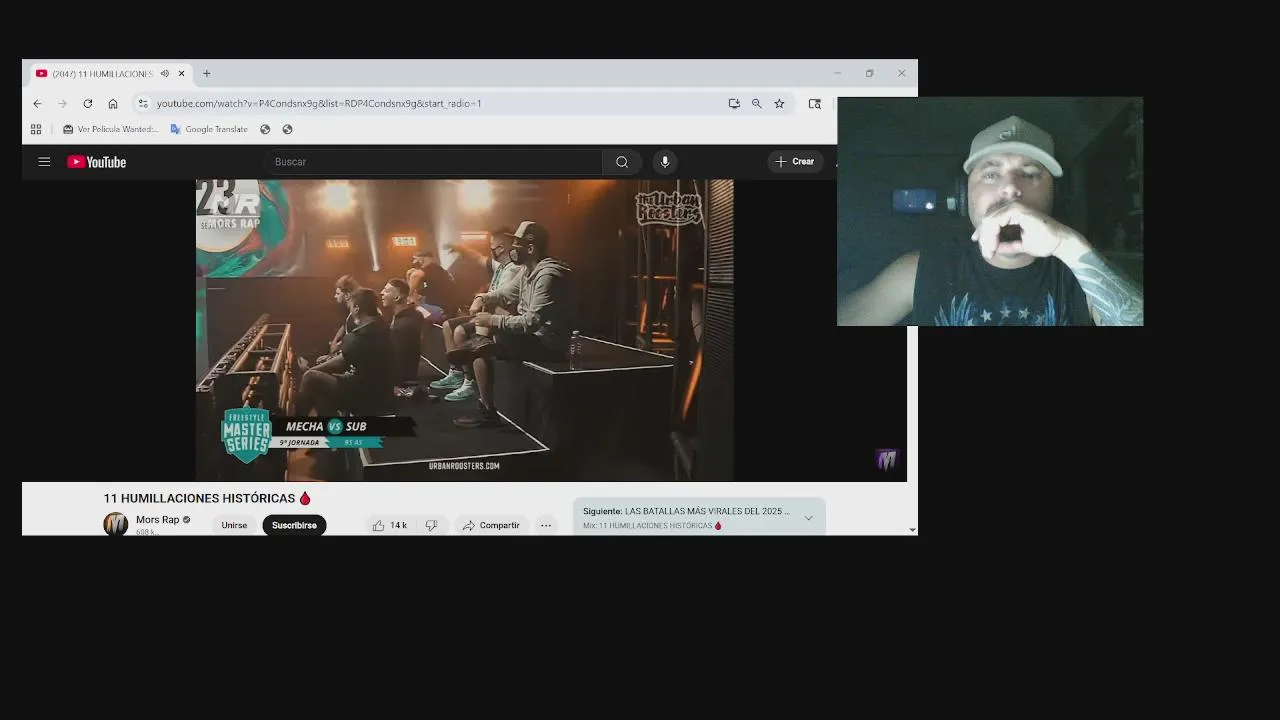Viewport: 1280px width, 720px height.
Task: Mute tab via speaker icon
Action: pos(165,73)
